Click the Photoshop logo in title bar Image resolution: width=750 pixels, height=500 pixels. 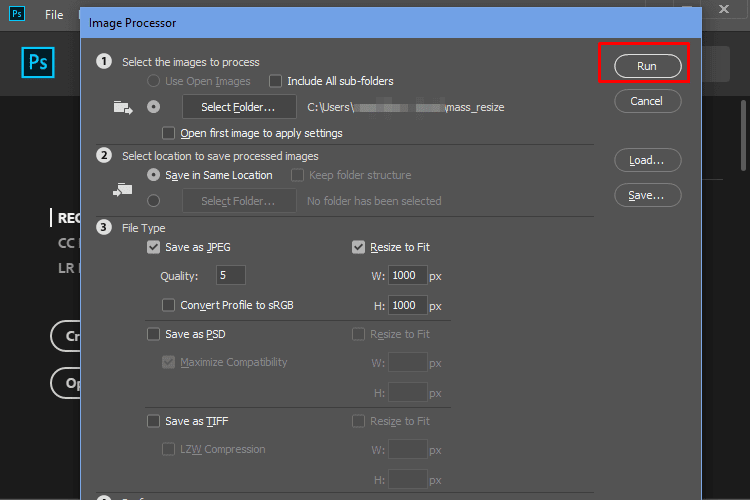(x=17, y=14)
